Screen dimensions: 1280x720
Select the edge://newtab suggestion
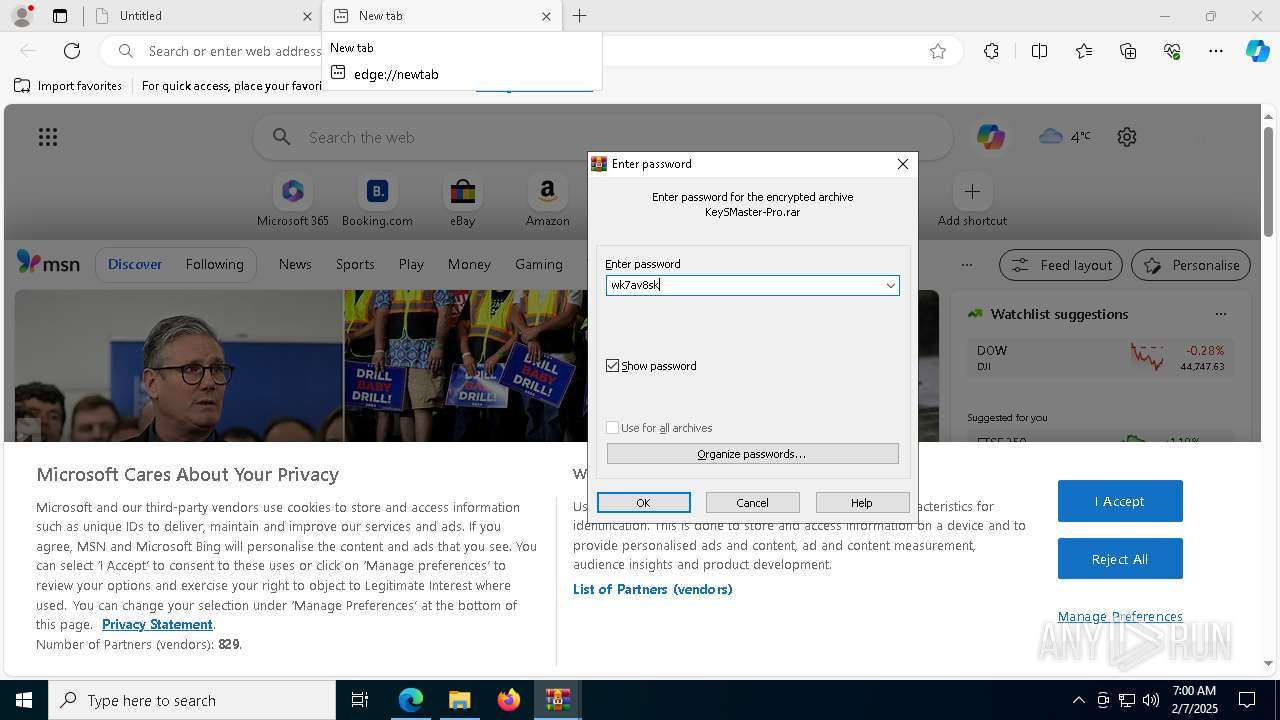[462, 74]
